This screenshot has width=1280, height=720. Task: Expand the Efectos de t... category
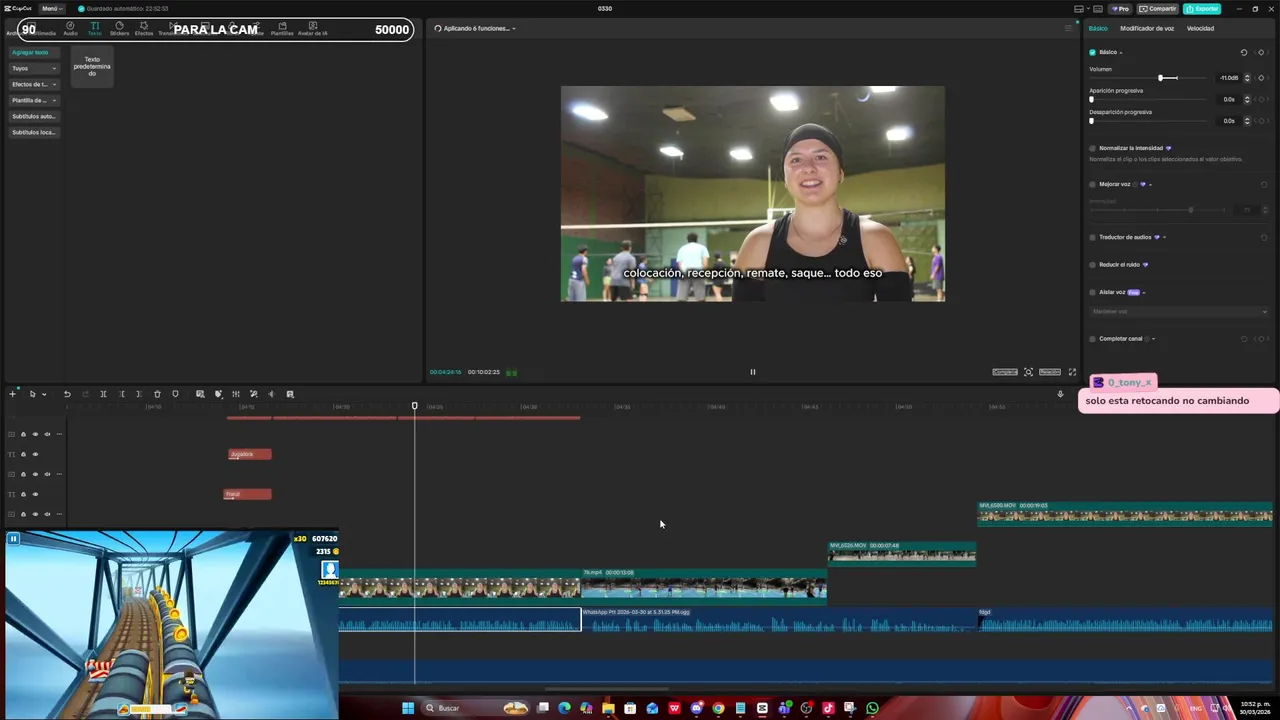tap(34, 84)
